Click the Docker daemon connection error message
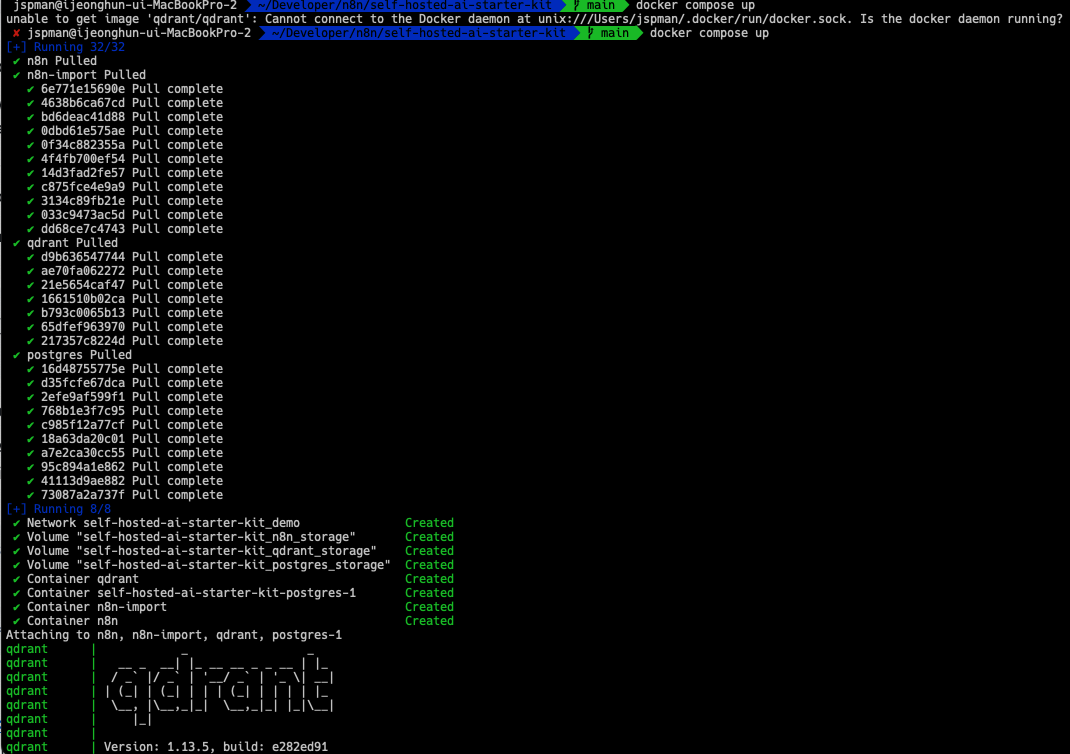The image size is (1070, 754). tap(534, 19)
